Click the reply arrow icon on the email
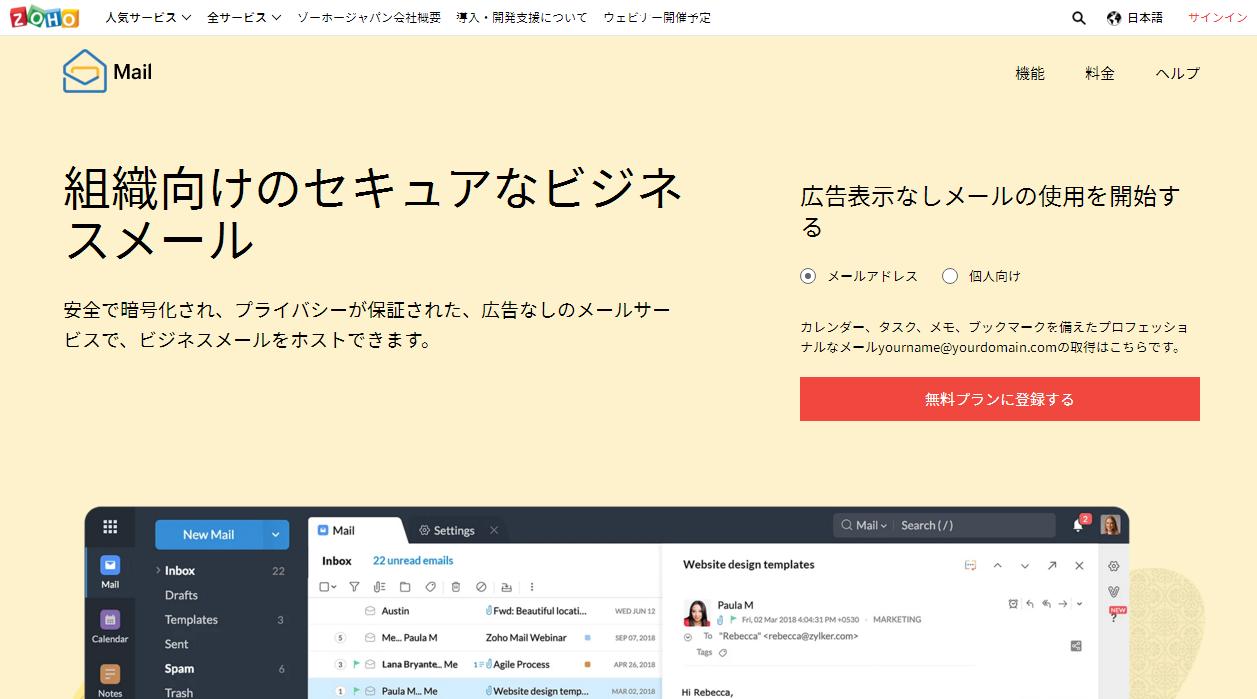Viewport: 1257px width, 699px height. (1030, 604)
